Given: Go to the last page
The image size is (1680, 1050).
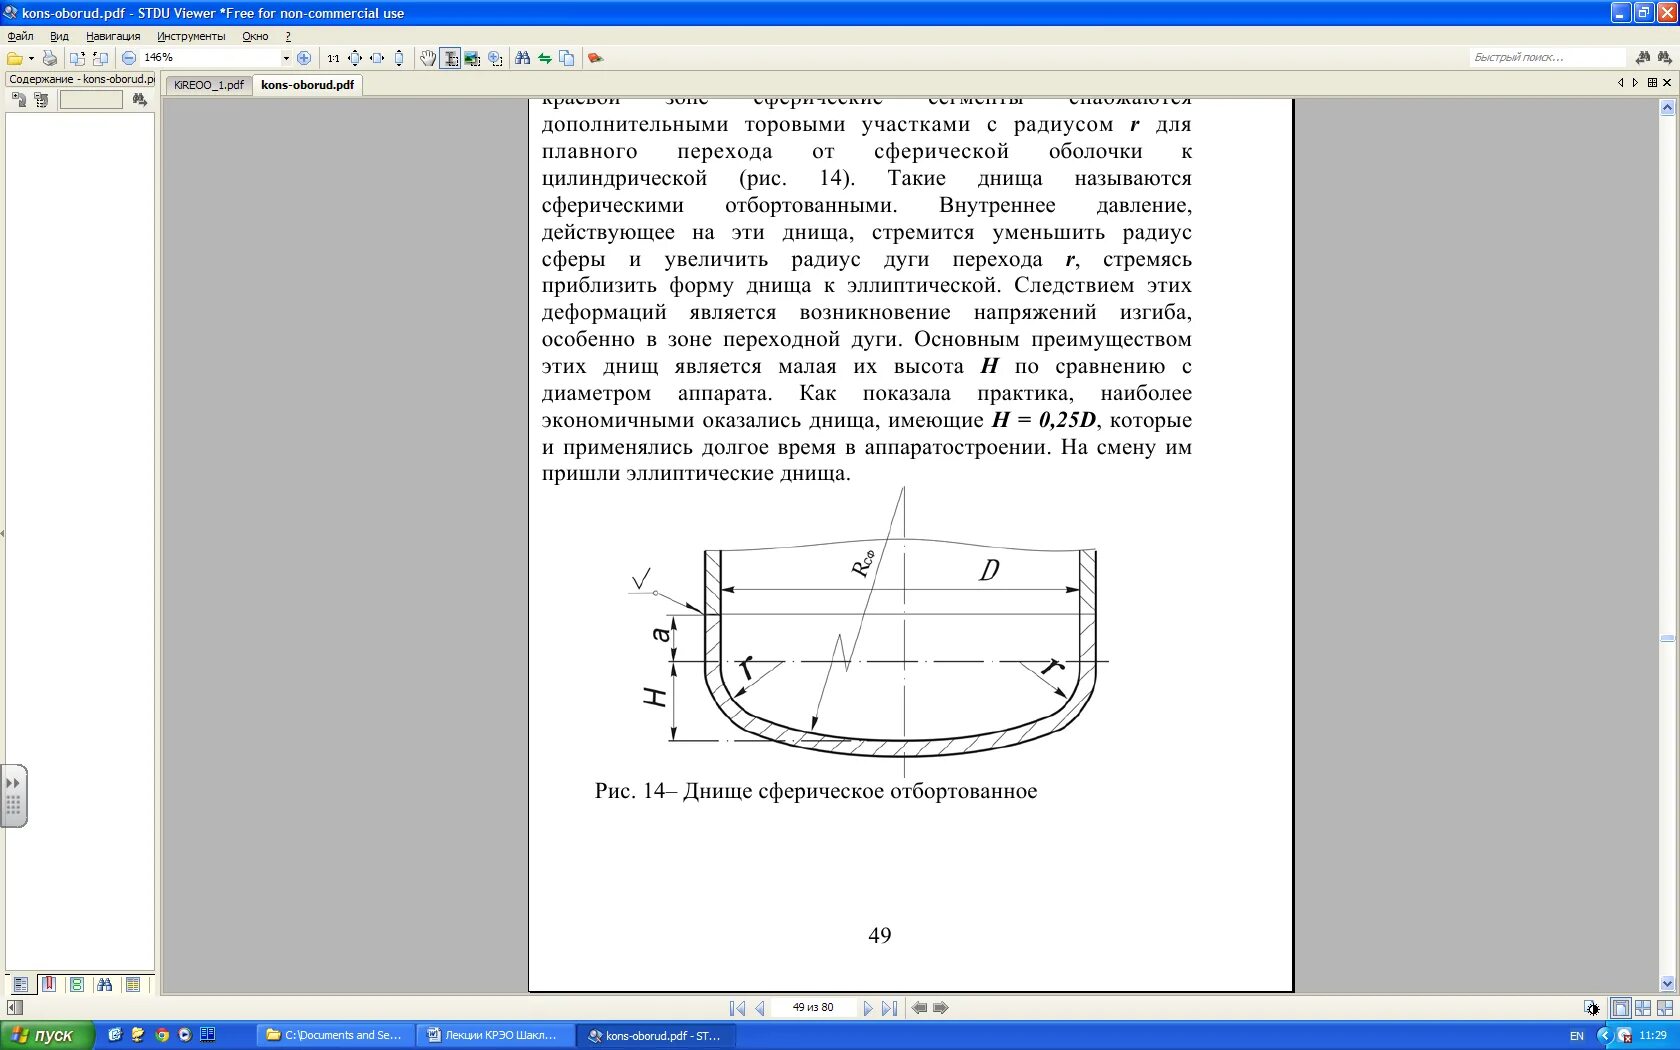Looking at the screenshot, I should click(x=889, y=1008).
